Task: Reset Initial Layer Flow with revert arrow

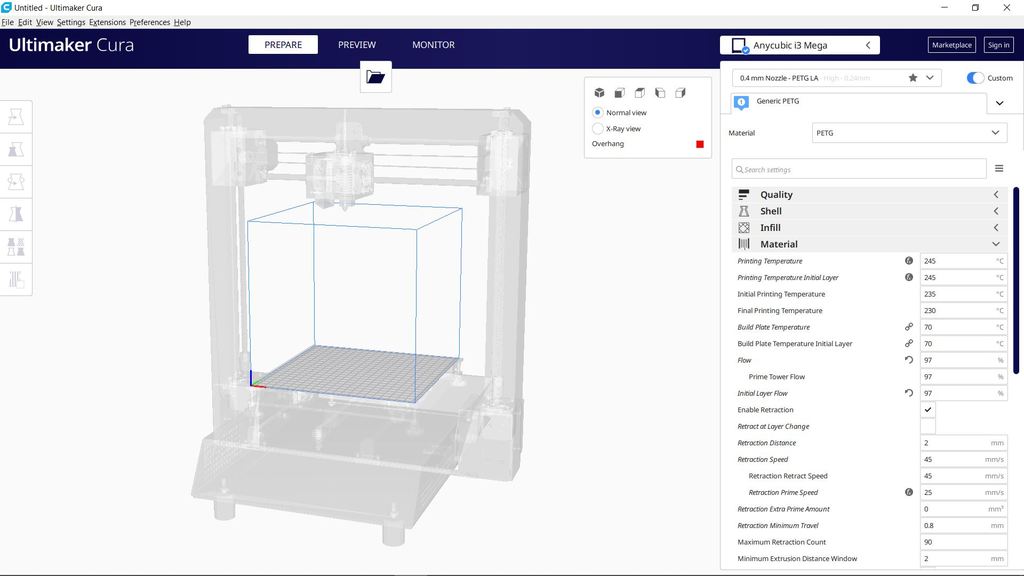Action: click(909, 392)
